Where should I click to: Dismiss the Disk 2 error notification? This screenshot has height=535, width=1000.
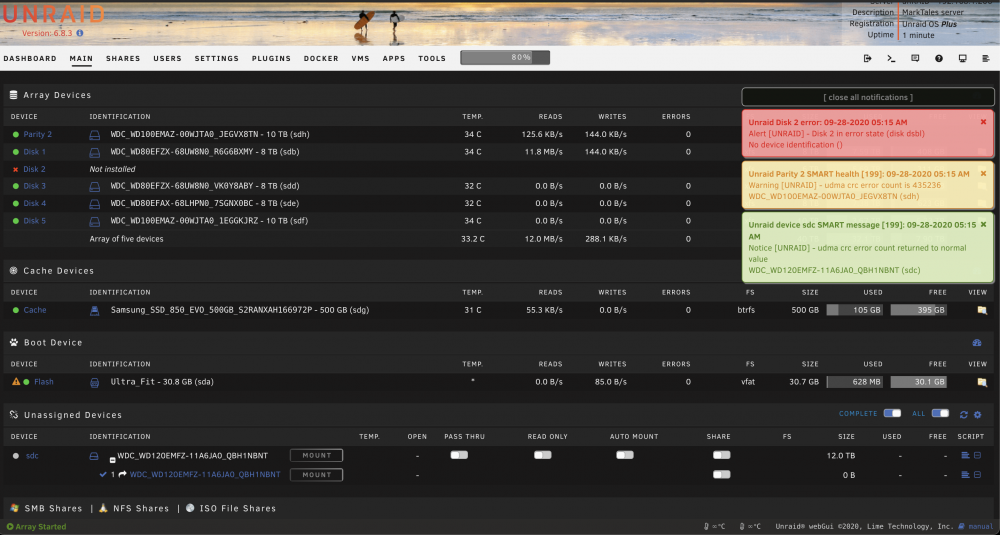click(x=983, y=122)
